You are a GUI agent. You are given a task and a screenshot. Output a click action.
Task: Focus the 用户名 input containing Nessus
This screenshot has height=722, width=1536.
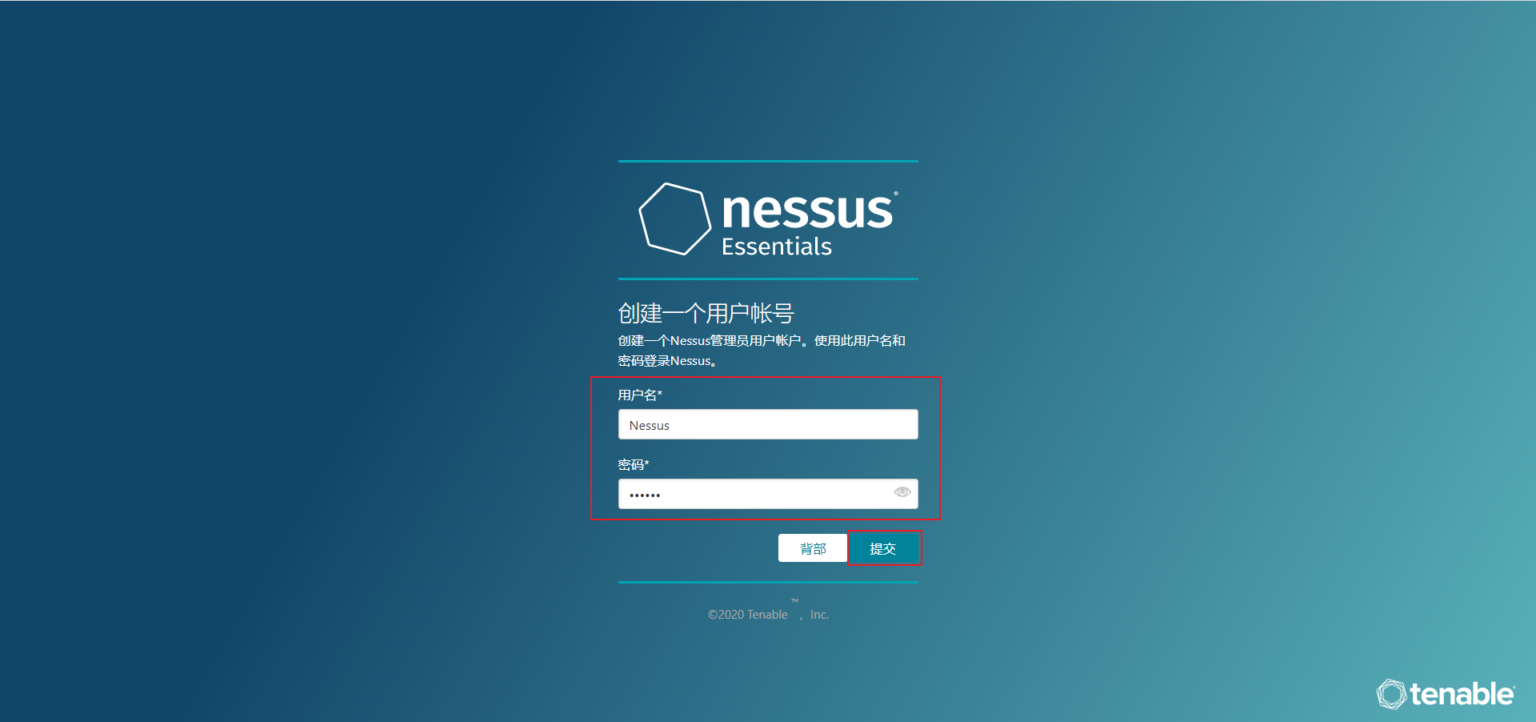click(768, 425)
